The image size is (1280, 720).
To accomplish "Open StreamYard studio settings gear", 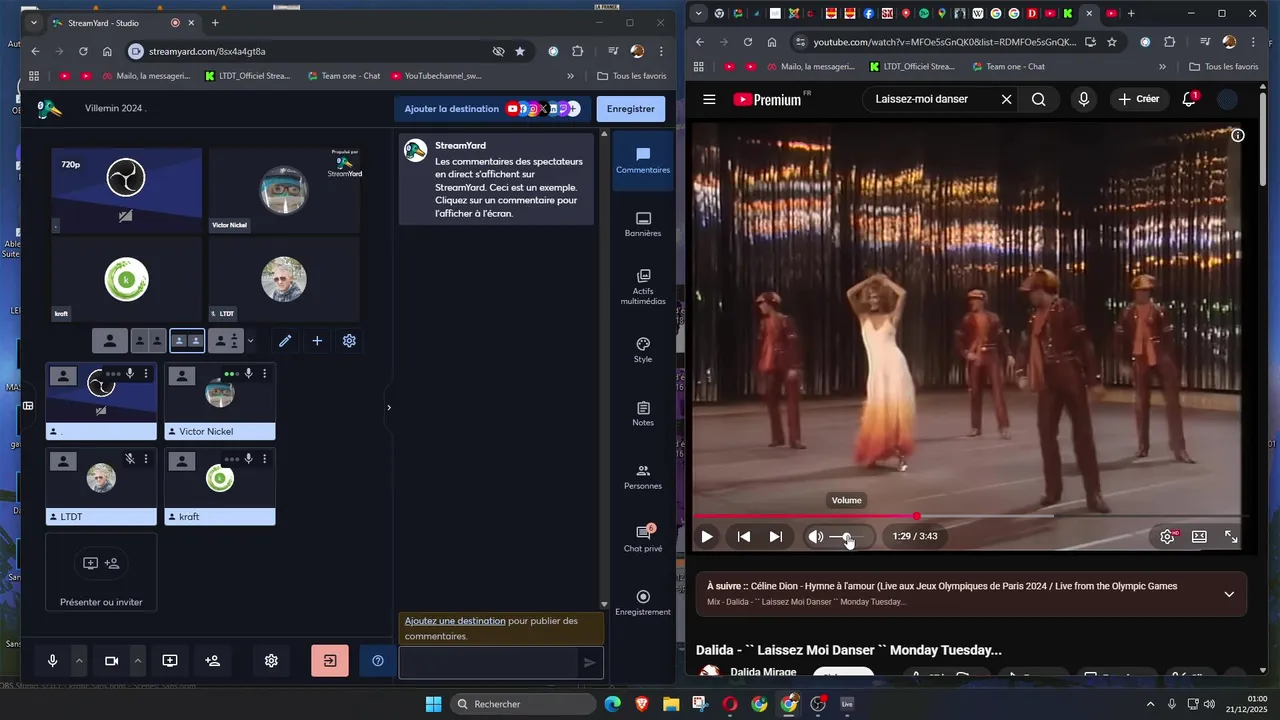I will point(271,661).
